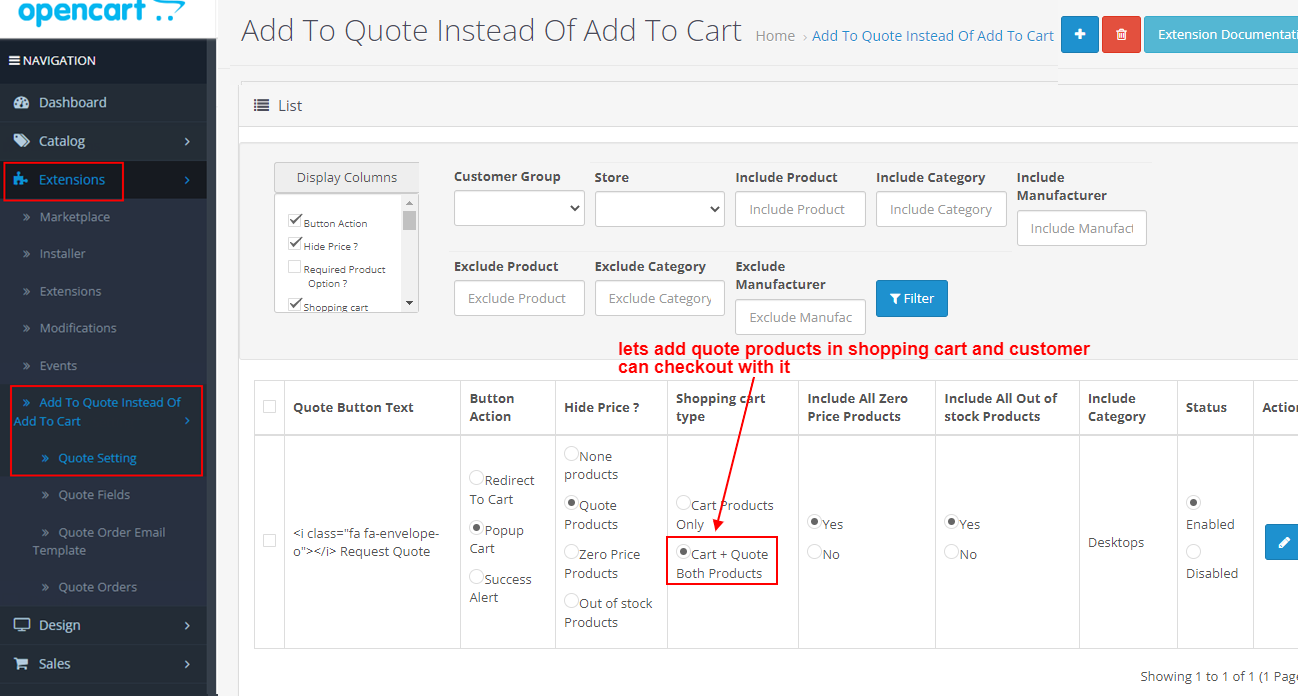This screenshot has height=696, width=1298.
Task: Select Zero Price Products radio option
Action: pos(571,552)
